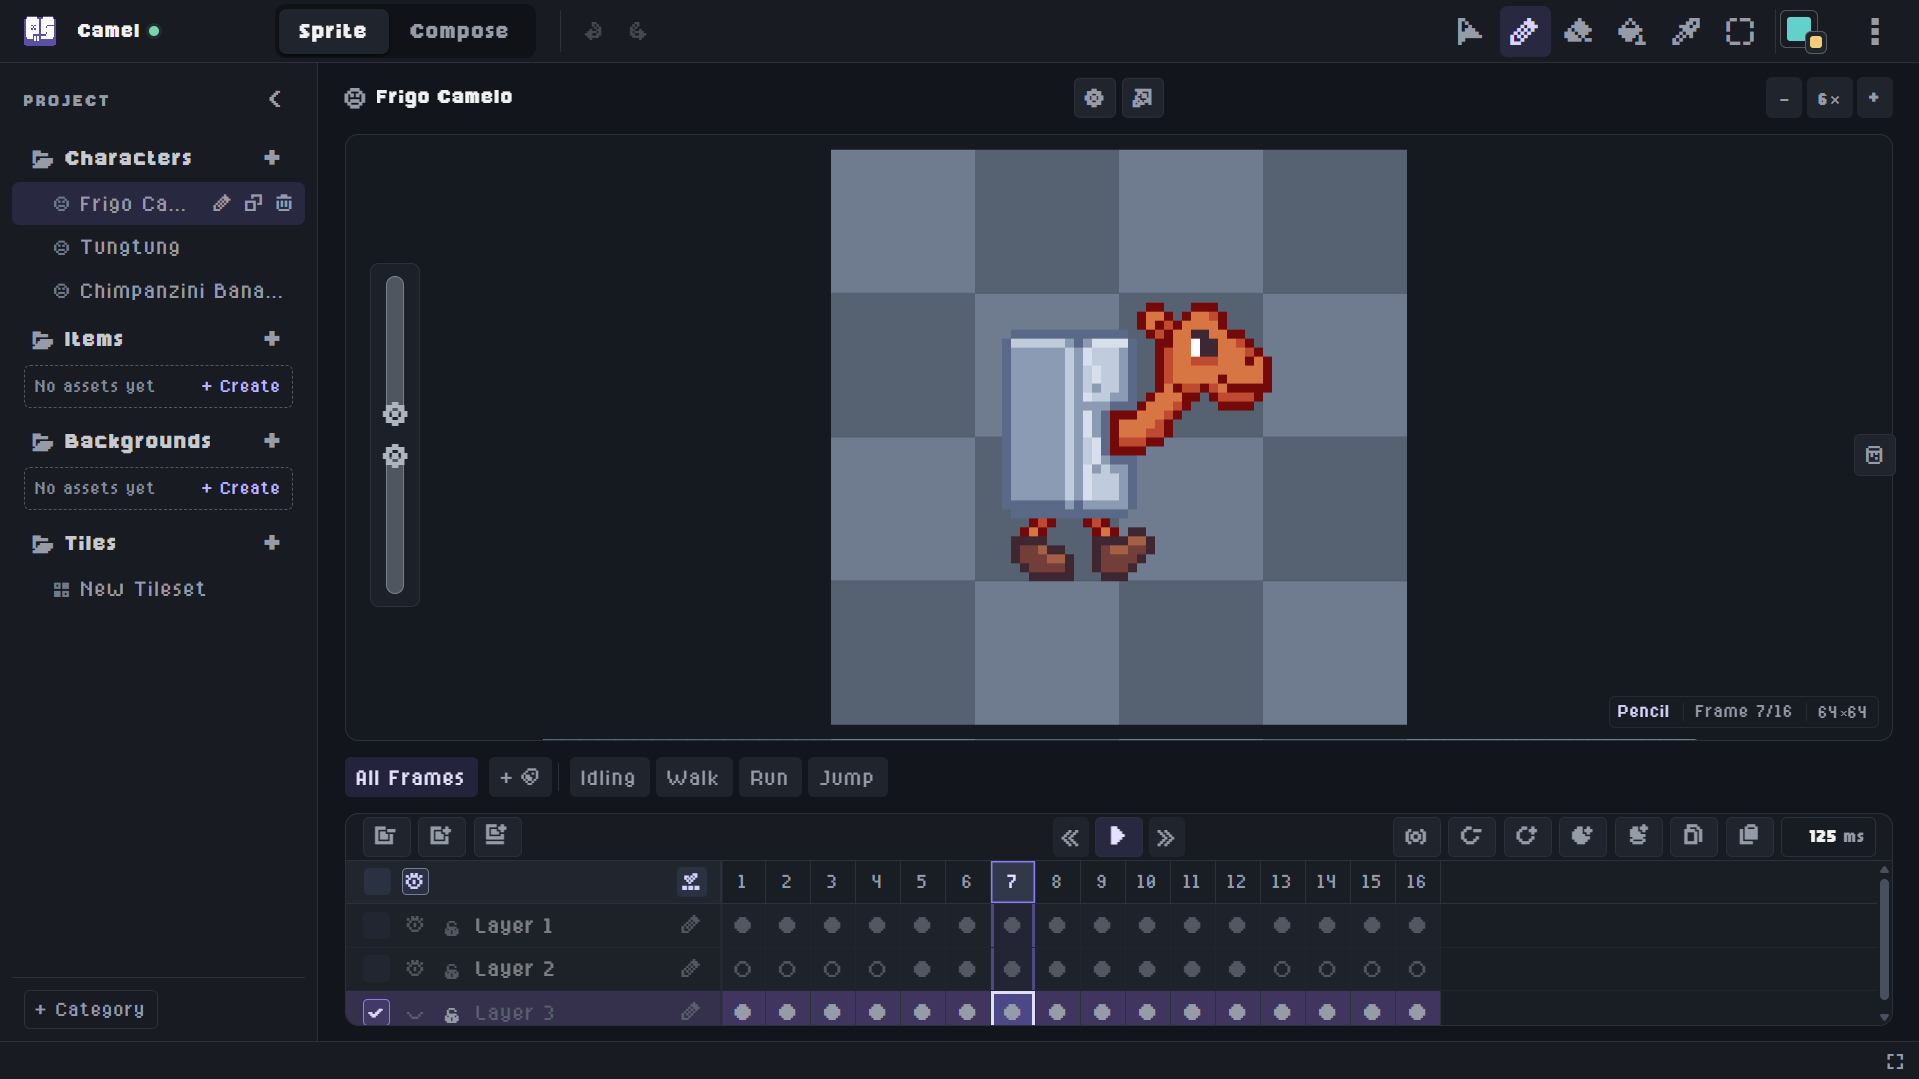Open the secondary yellow color swatch
1919x1079 pixels.
click(x=1816, y=42)
